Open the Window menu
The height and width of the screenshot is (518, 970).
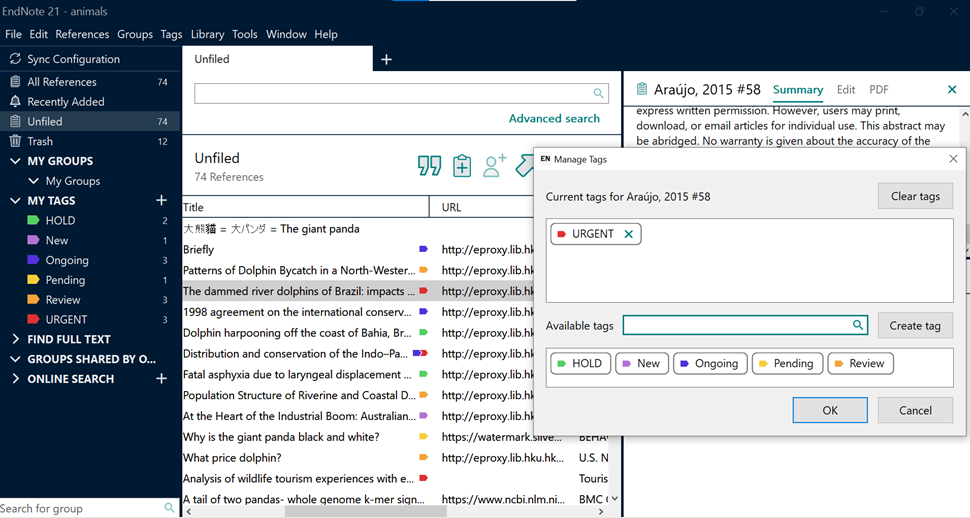click(x=286, y=34)
